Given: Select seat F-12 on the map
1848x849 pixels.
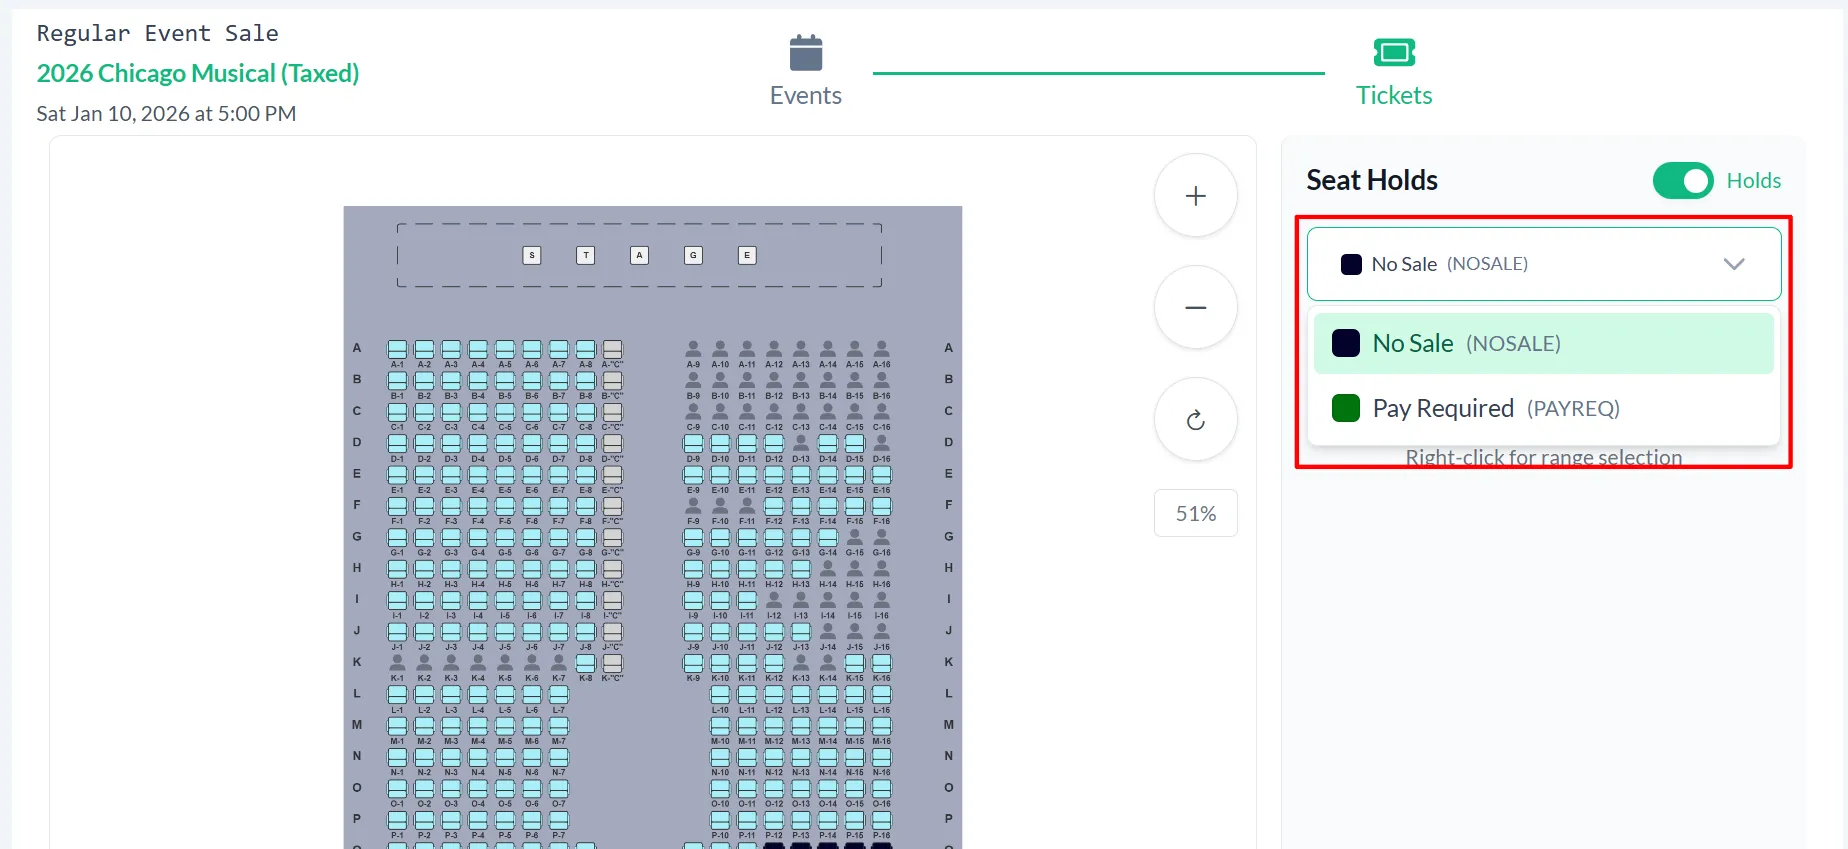Looking at the screenshot, I should click(774, 506).
